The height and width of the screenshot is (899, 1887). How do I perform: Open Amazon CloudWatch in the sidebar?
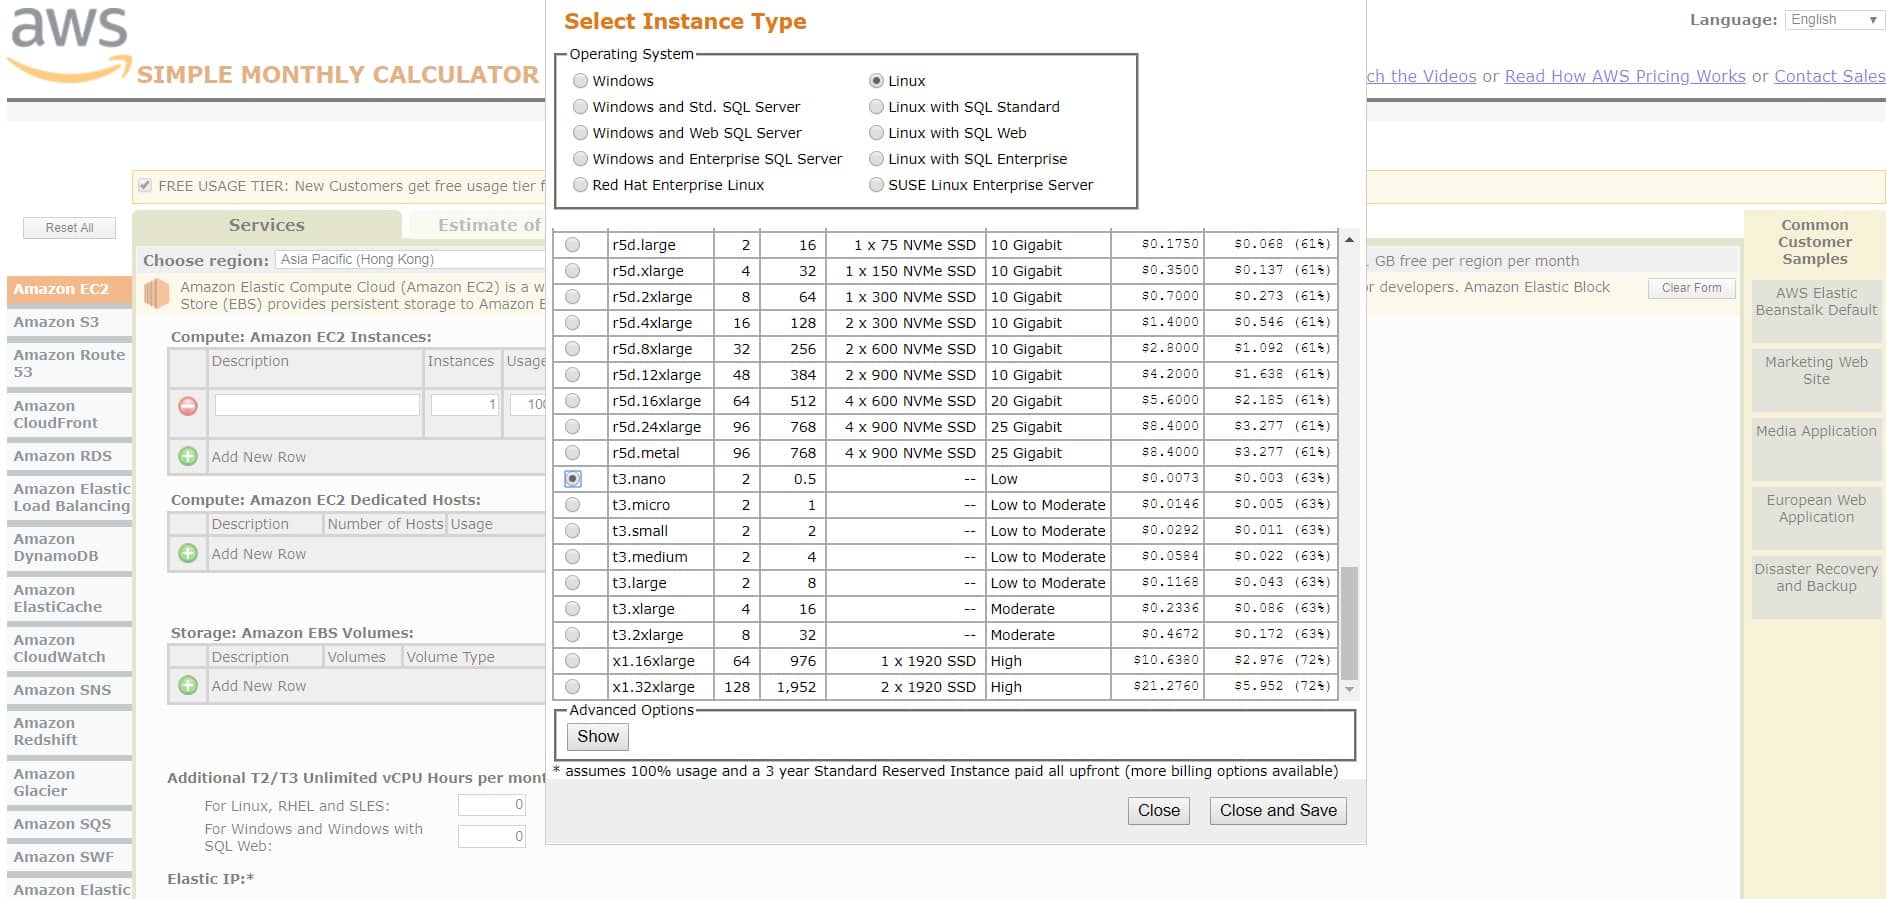(69, 649)
